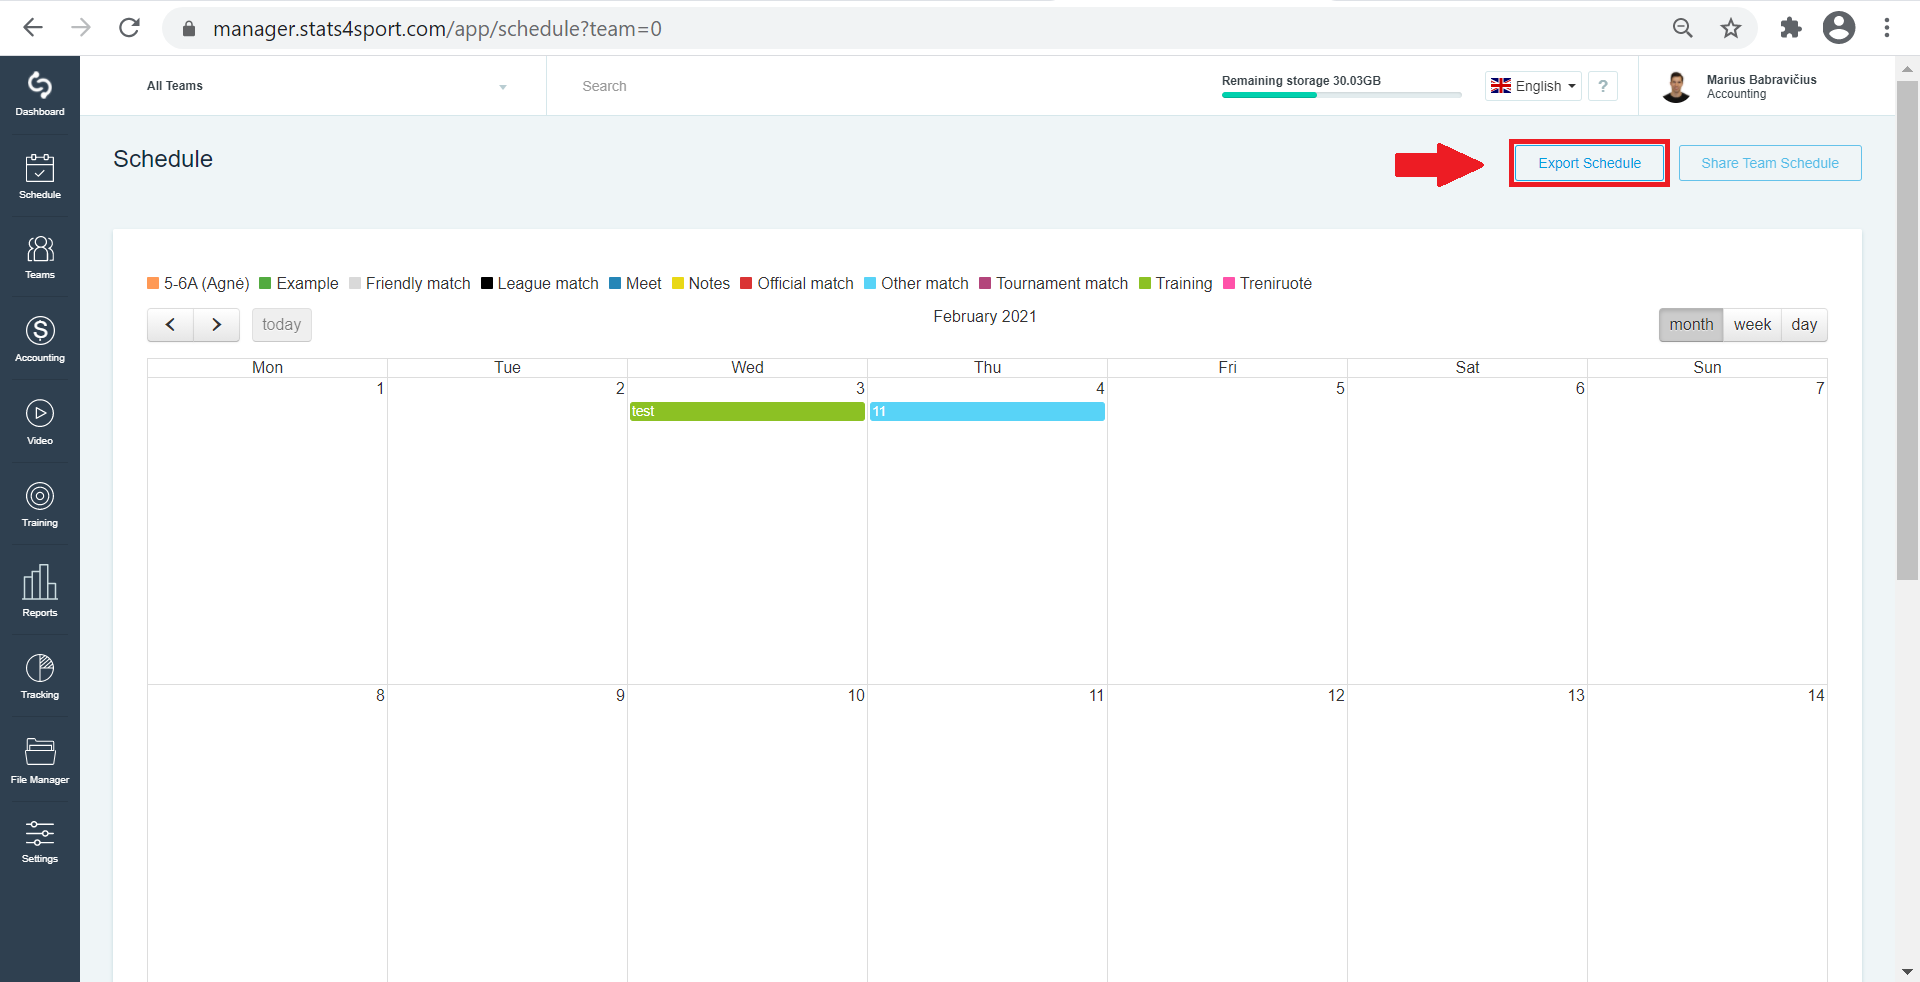Screen dimensions: 1920x982
Task: Open the Training sidebar icon
Action: [40, 504]
